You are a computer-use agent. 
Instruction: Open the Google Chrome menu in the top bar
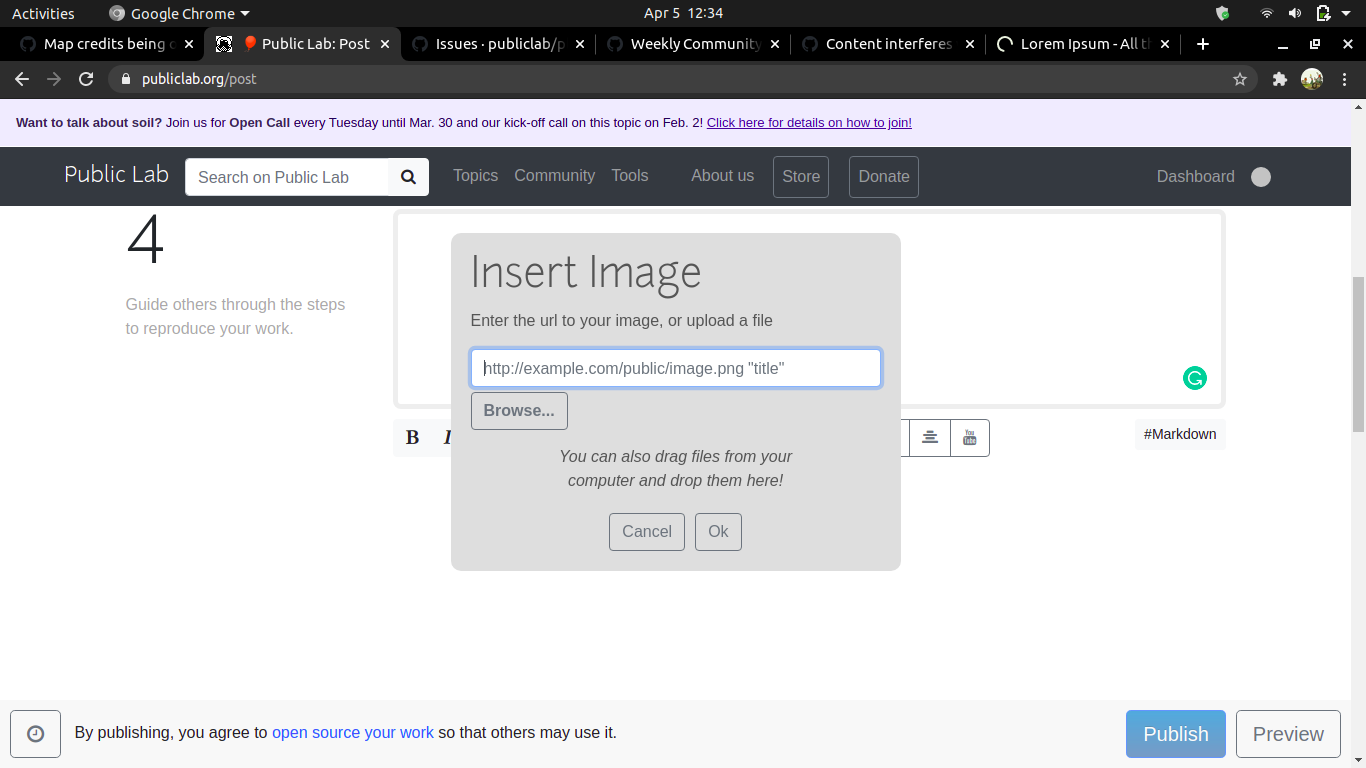click(178, 13)
